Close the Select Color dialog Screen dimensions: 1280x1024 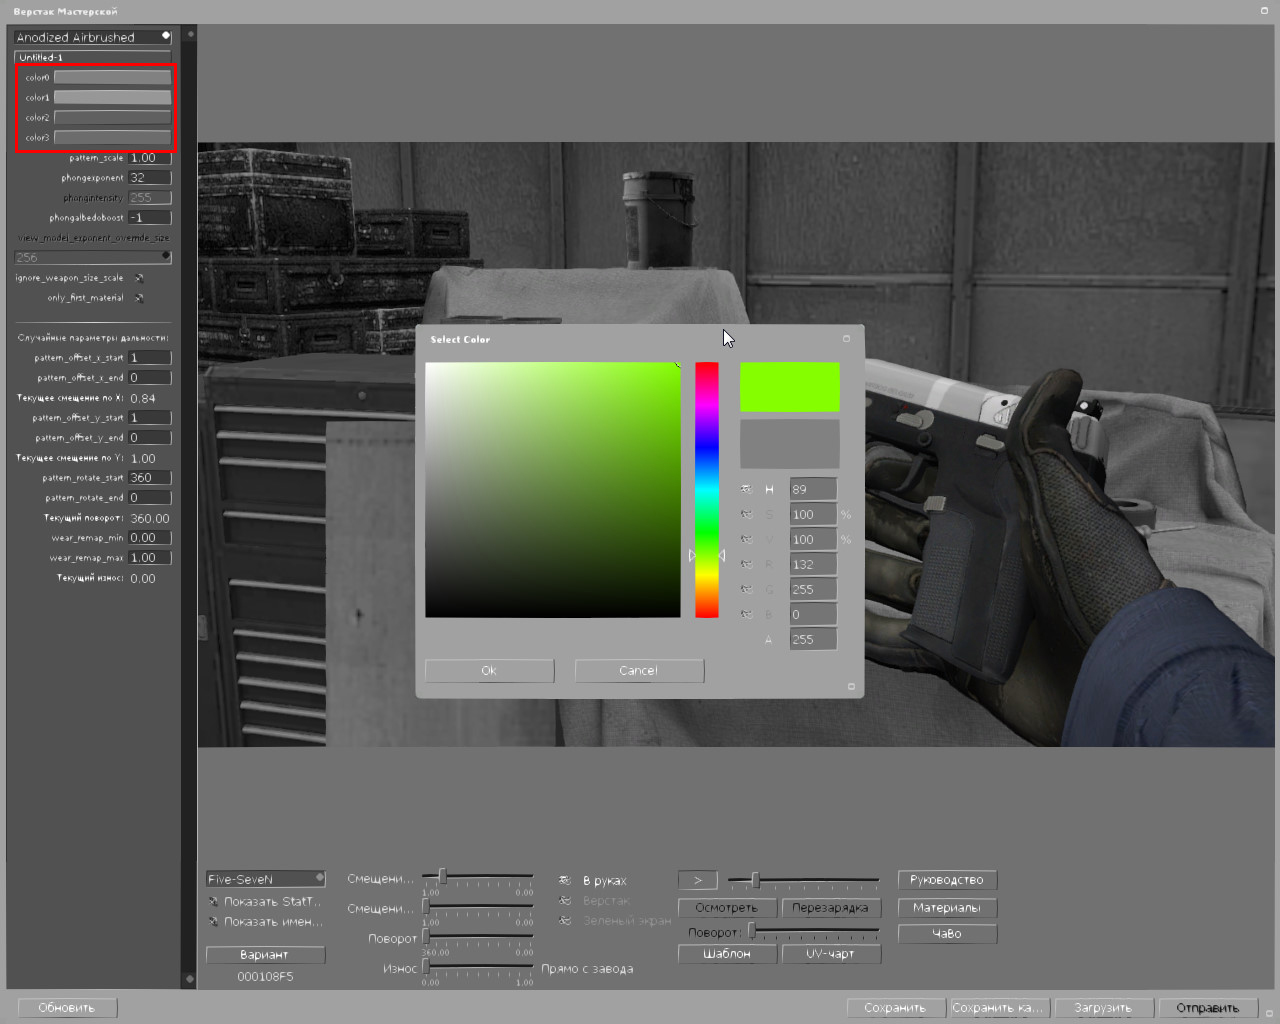846,339
